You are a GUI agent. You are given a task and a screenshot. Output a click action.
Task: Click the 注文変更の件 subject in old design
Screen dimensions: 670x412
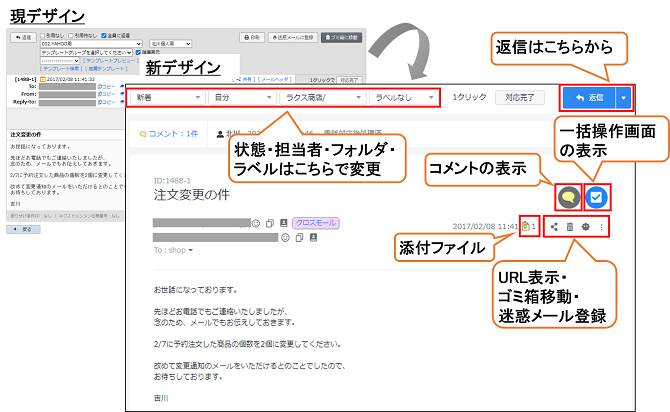point(26,135)
